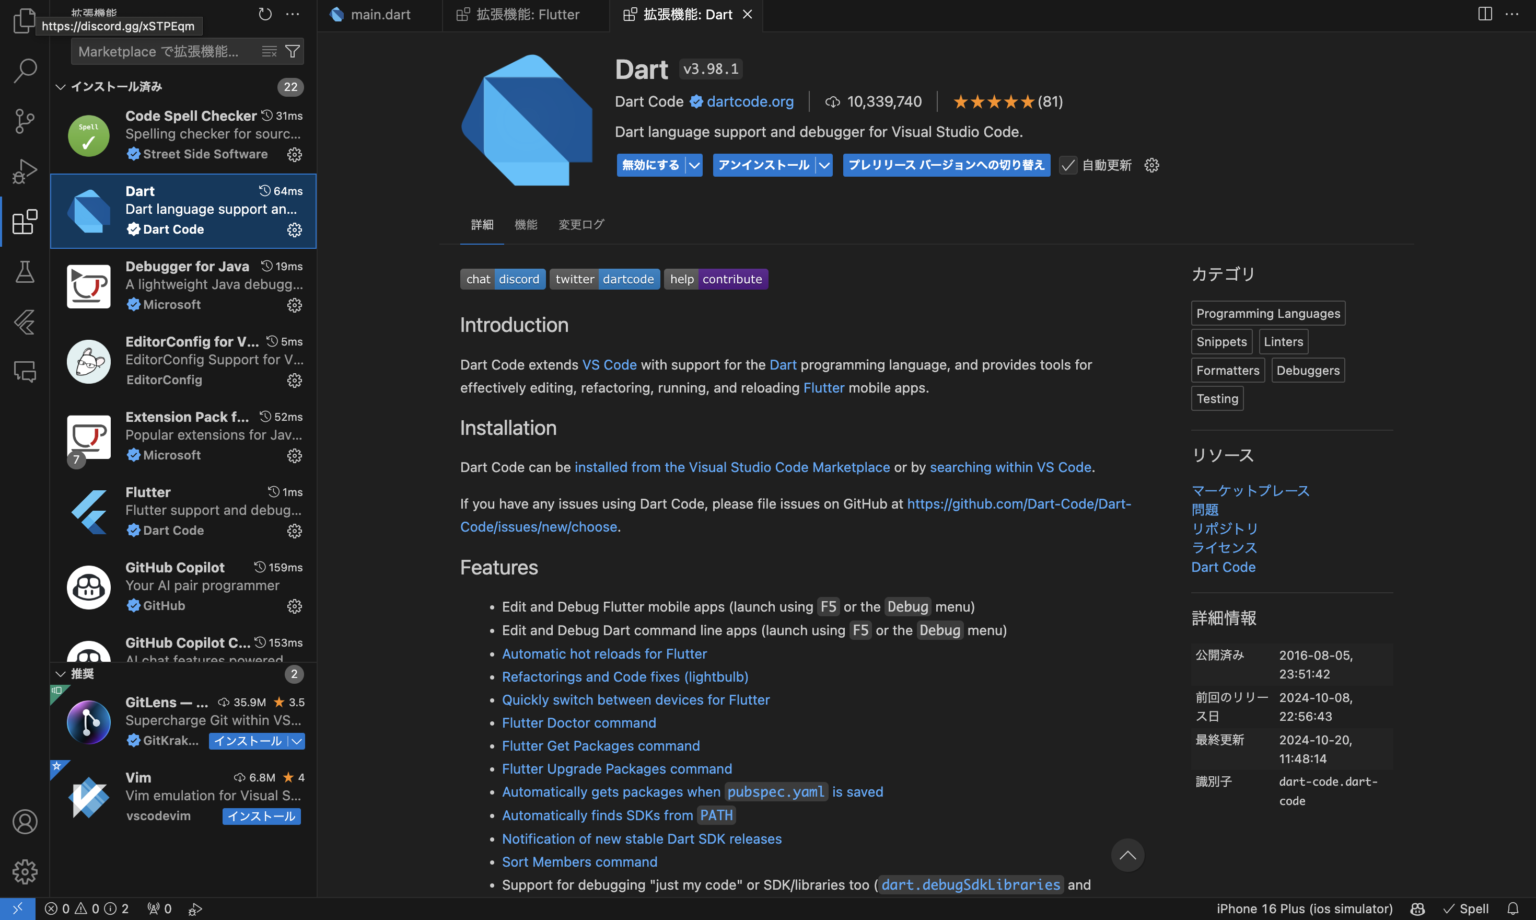Expand the アンインストール dropdown arrow
The height and width of the screenshot is (920, 1536).
822,165
